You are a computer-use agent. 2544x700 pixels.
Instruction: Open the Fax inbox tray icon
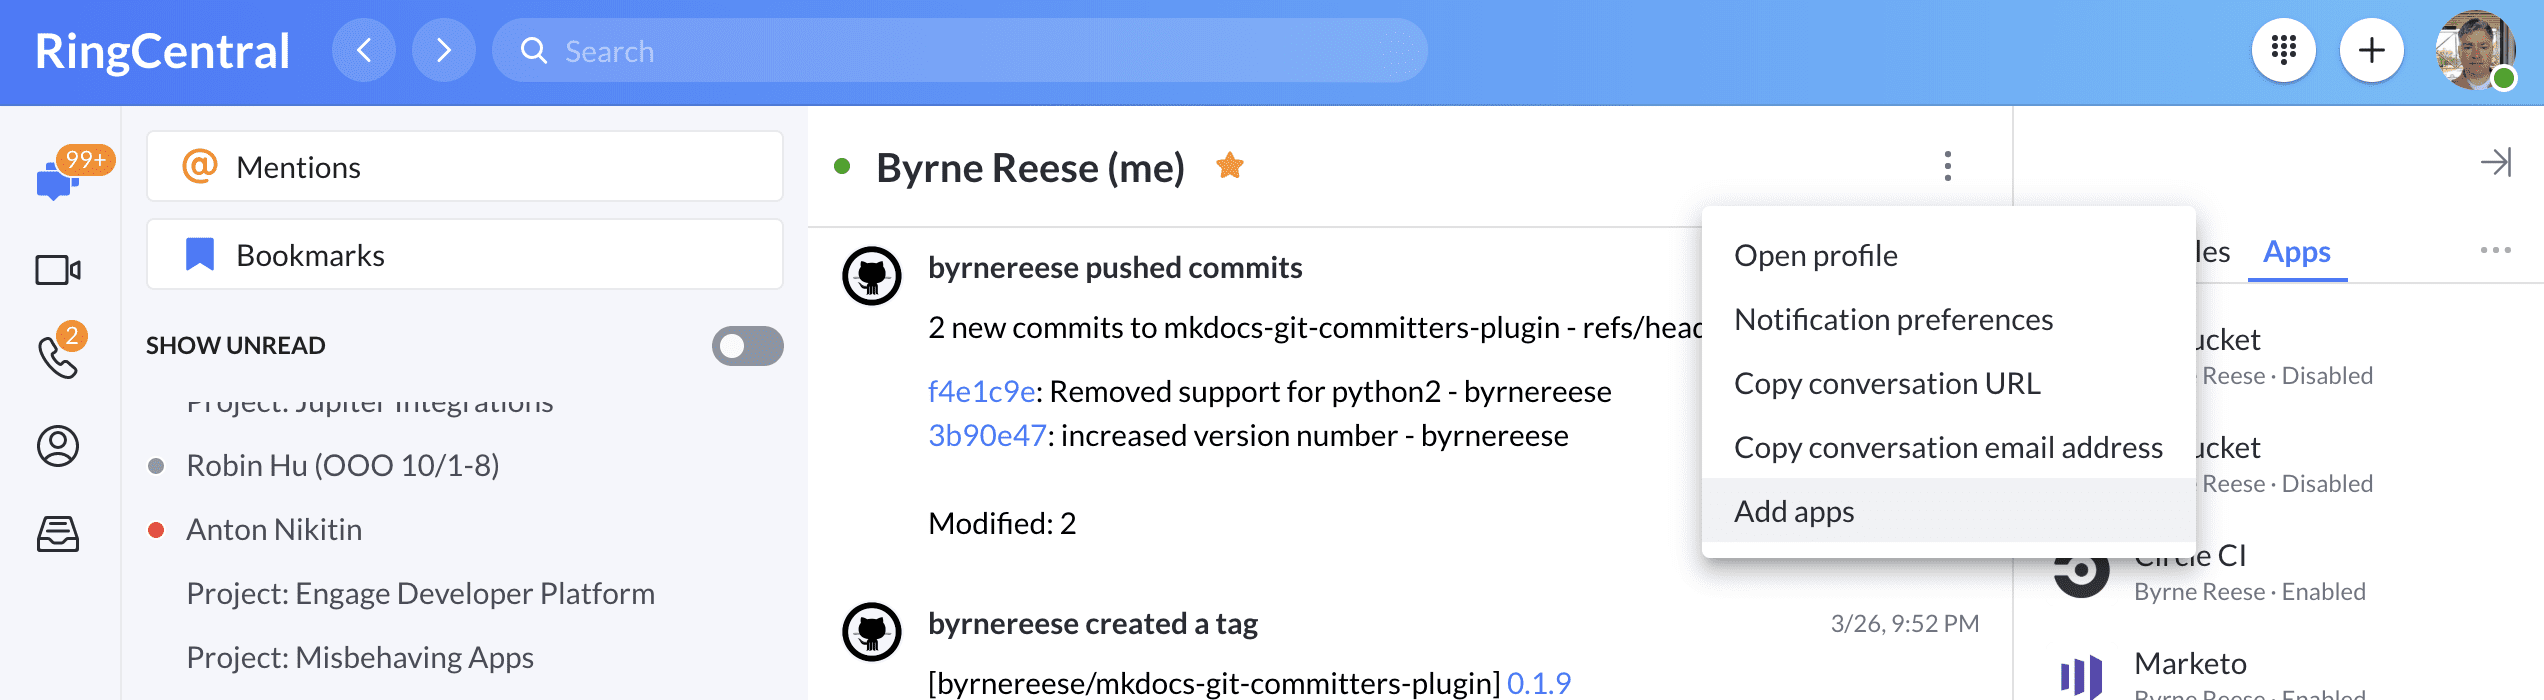click(x=58, y=534)
